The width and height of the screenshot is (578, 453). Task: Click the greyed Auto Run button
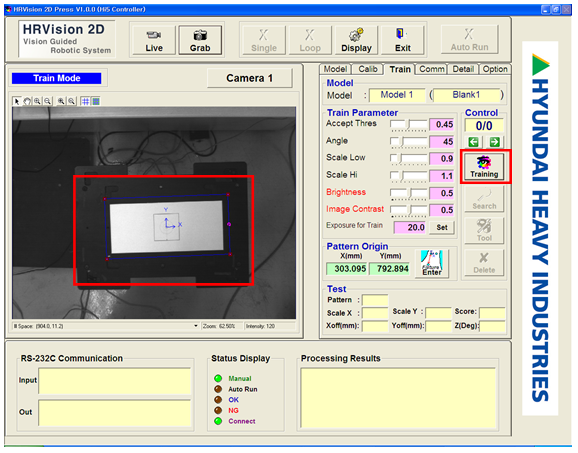469,39
